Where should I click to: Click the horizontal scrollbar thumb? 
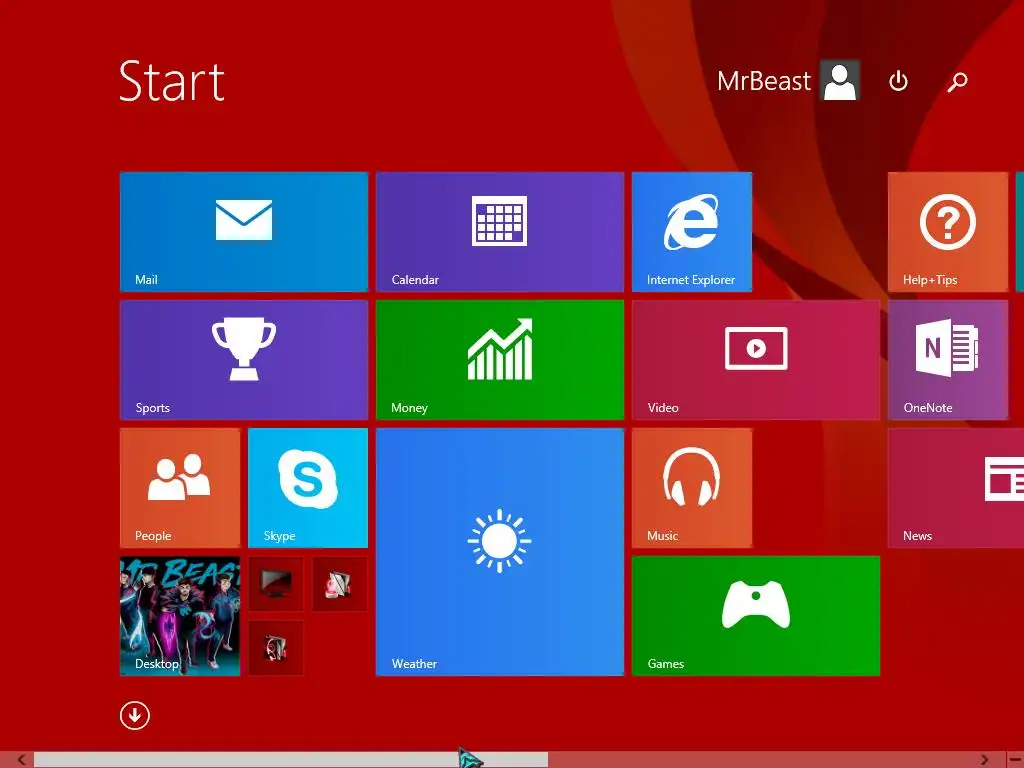point(291,760)
